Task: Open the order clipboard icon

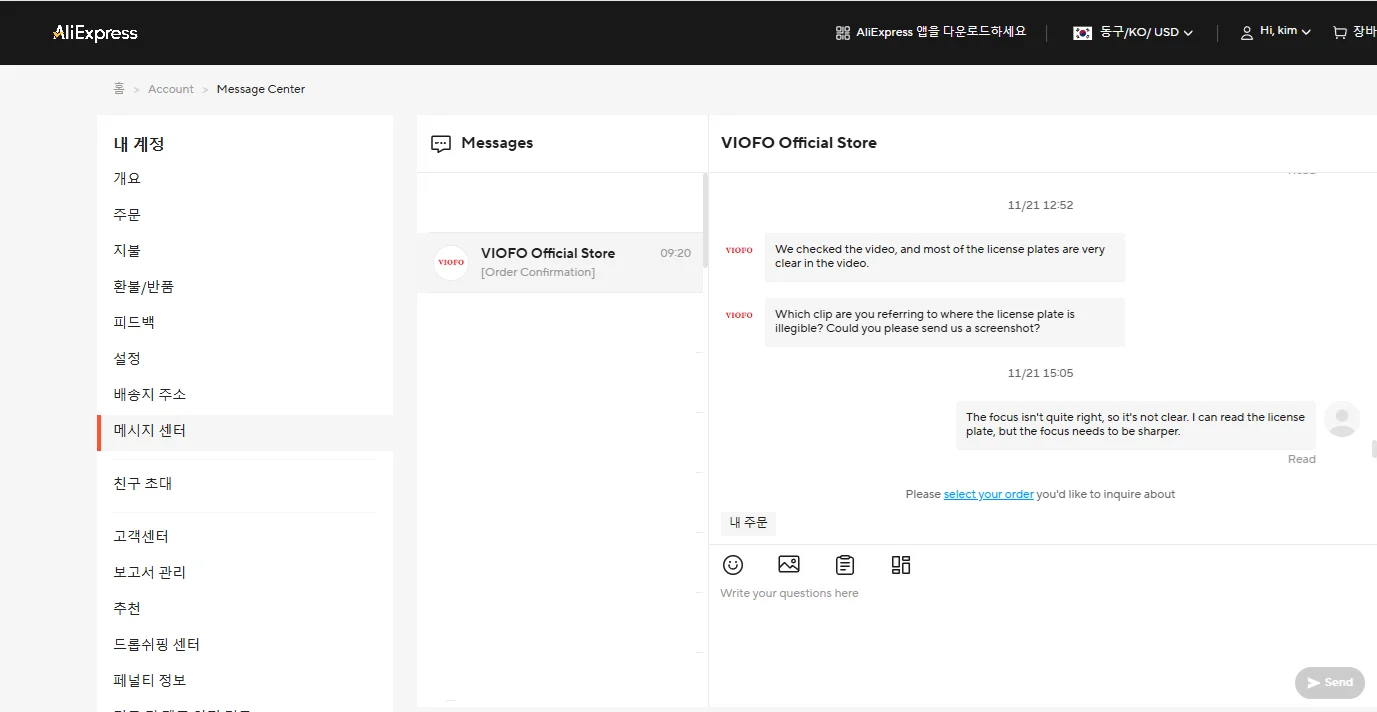Action: tap(845, 565)
